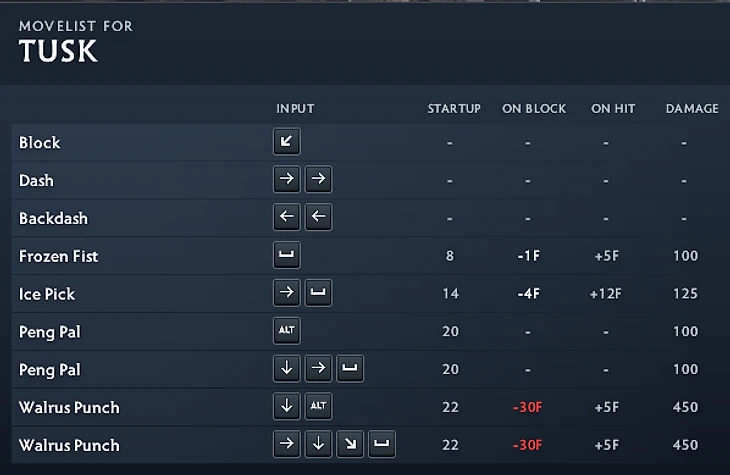
Task: Click the red -30F value in first Walrus Punch row
Action: 527,407
